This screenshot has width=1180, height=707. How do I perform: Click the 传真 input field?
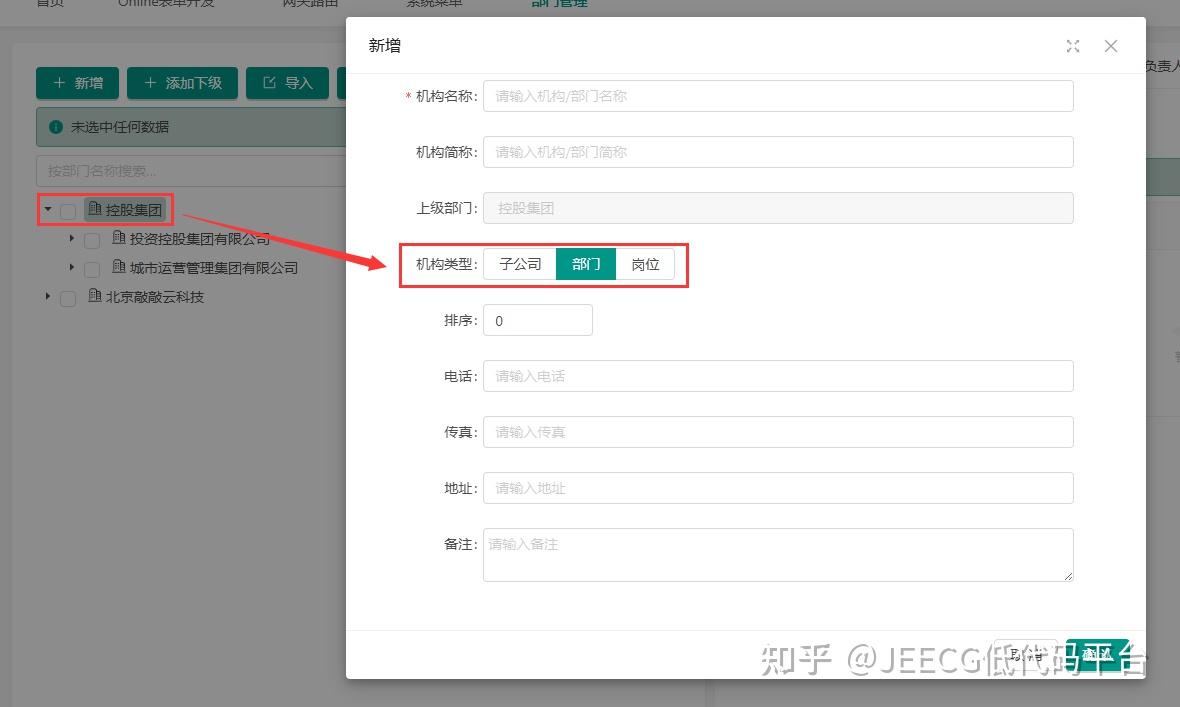click(778, 432)
